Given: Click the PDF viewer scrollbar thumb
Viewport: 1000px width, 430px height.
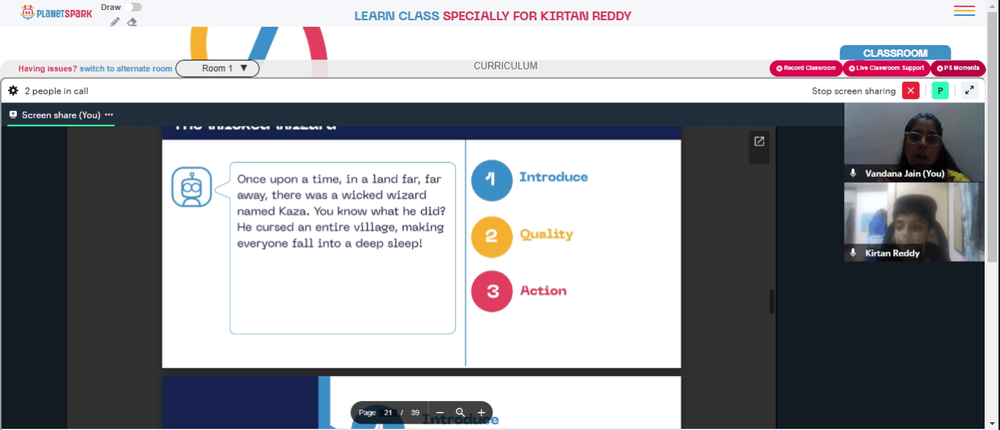Looking at the screenshot, I should point(772,301).
